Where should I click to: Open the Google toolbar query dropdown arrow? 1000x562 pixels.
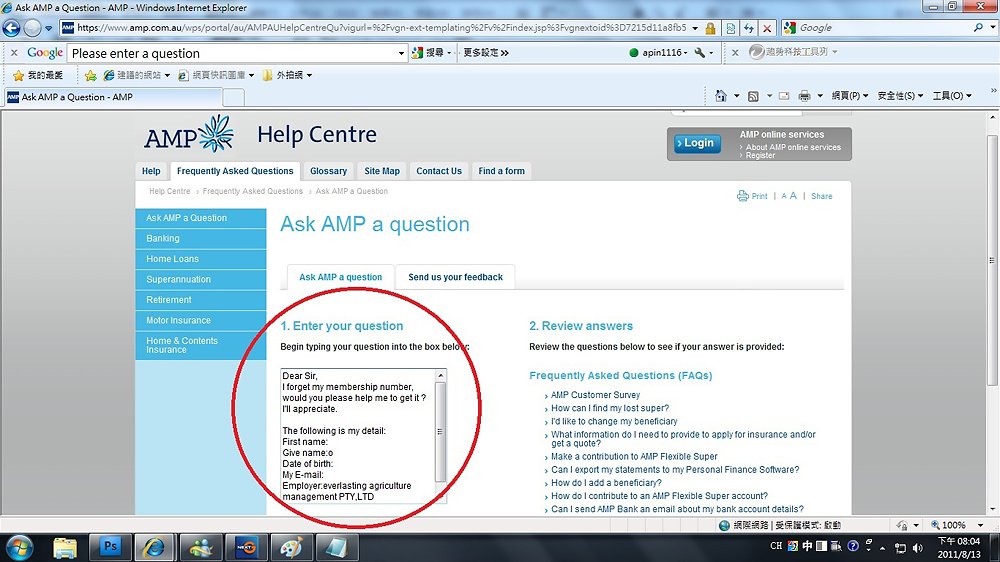pos(401,53)
